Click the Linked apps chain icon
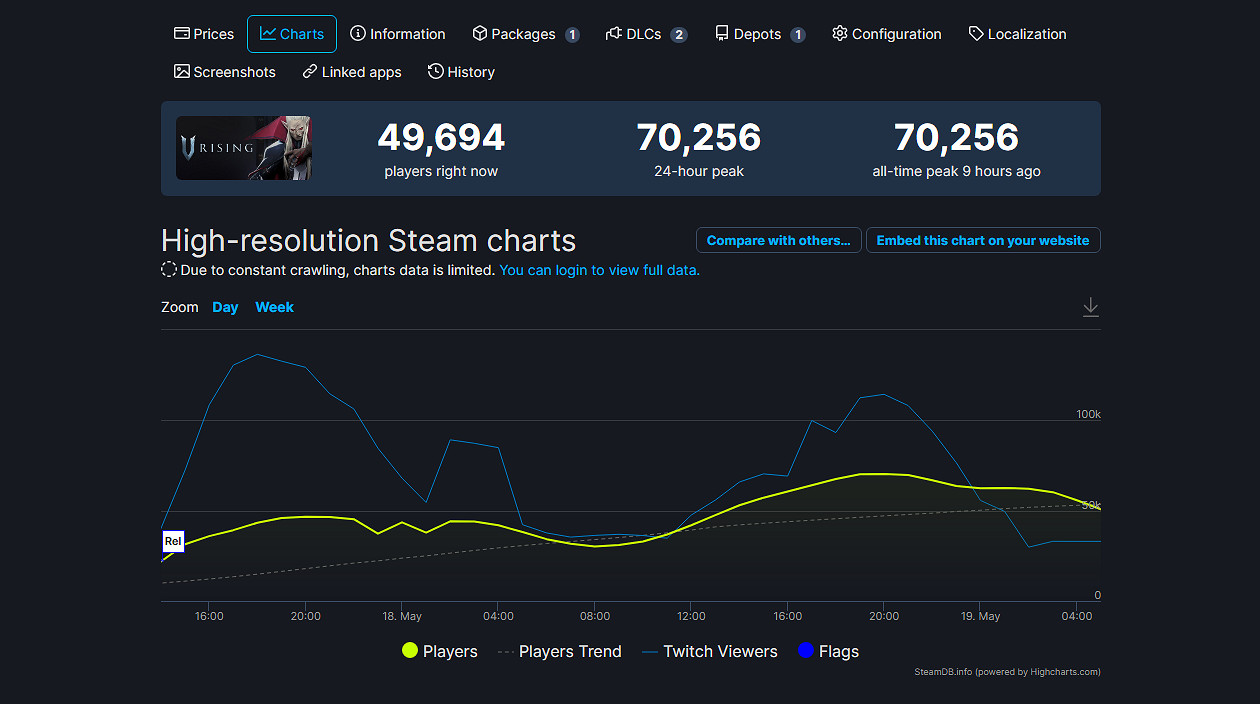 pyautogui.click(x=309, y=71)
